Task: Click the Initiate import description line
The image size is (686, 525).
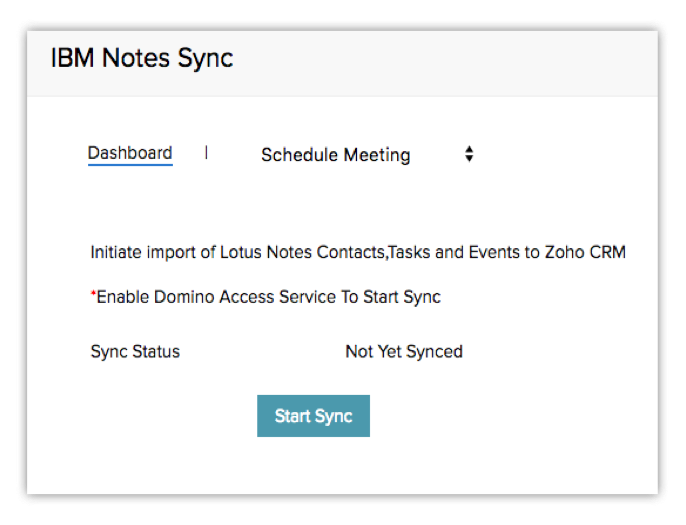Action: [x=357, y=252]
